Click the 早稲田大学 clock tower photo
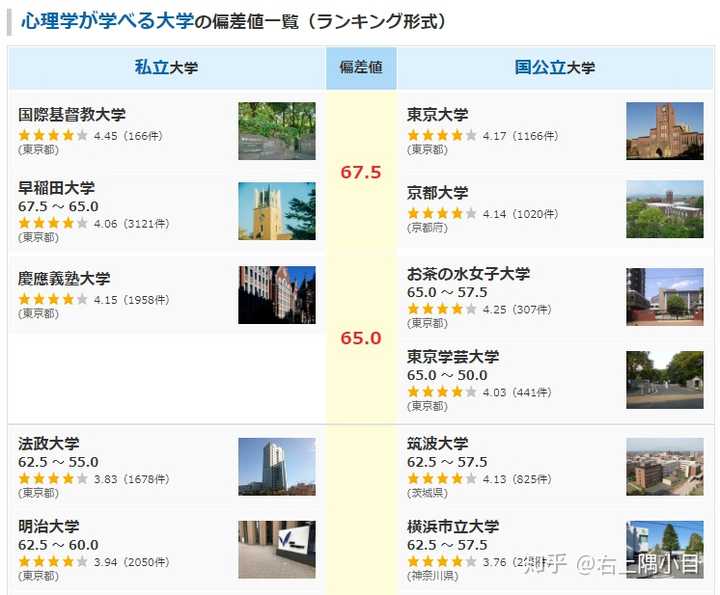 click(277, 211)
